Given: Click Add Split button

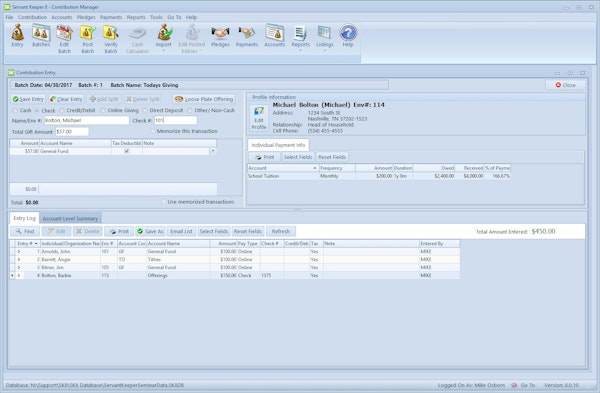Looking at the screenshot, I should 104,99.
